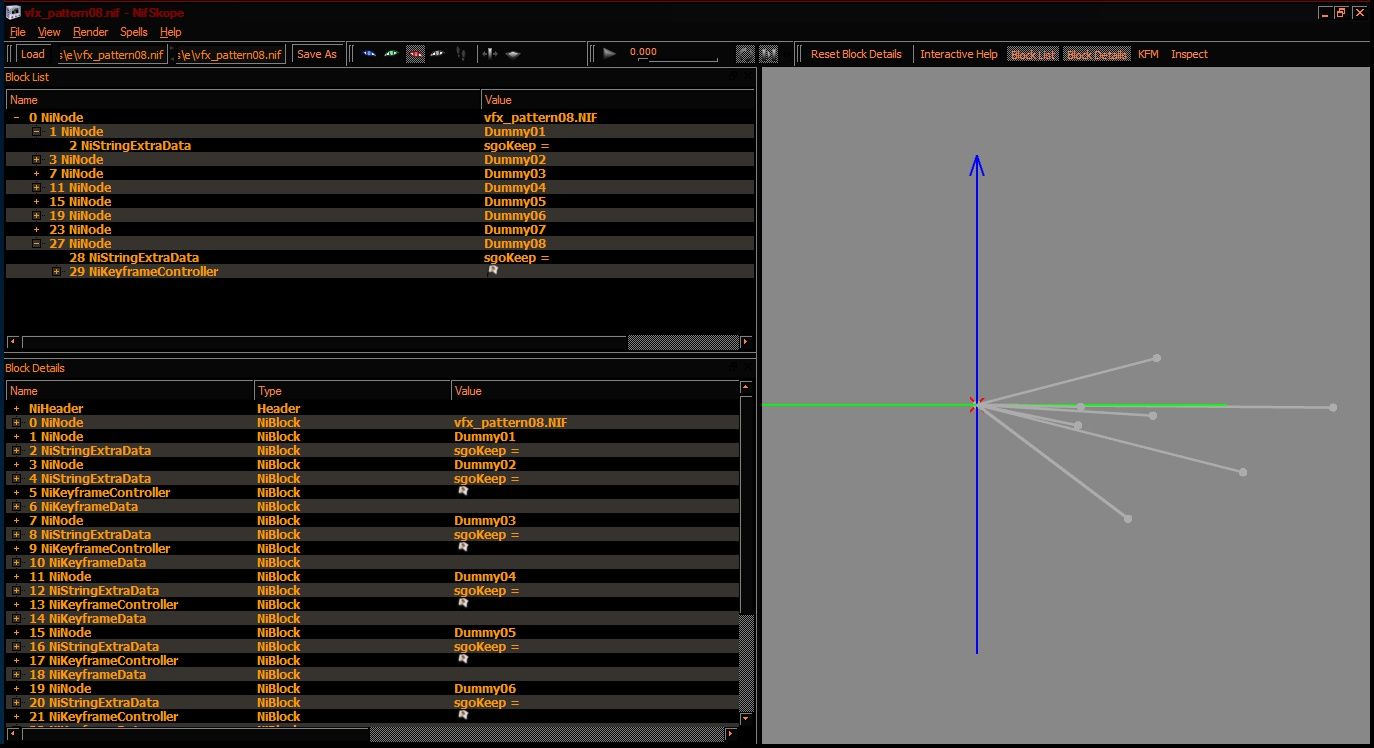1374x748 pixels.
Task: Select 28 NiStringExtraData in Block List
Action: tap(134, 258)
